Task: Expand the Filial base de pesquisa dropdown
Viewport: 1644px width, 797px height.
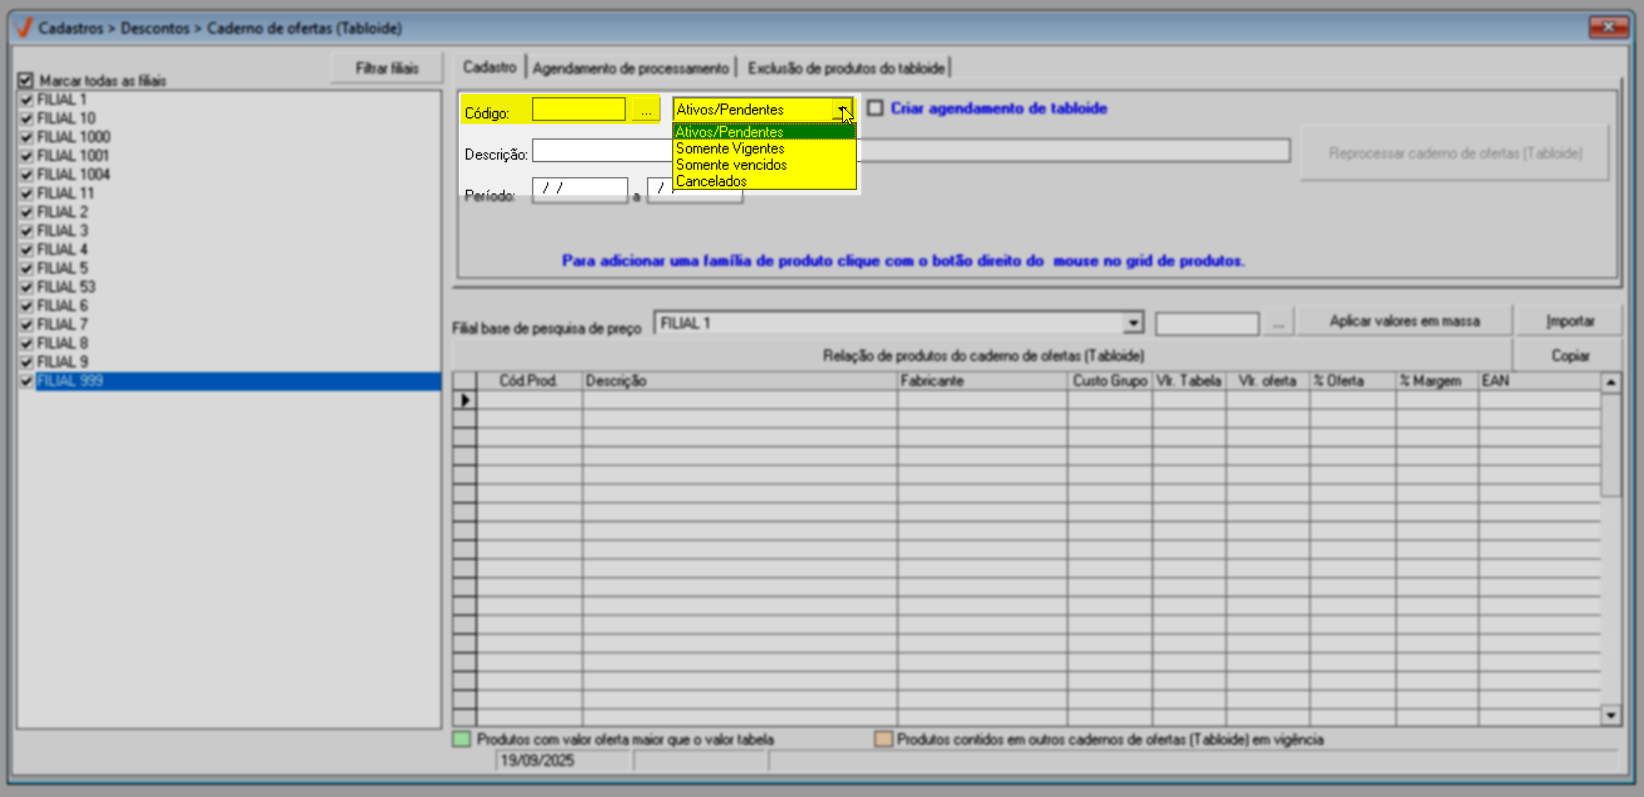Action: [x=1132, y=323]
